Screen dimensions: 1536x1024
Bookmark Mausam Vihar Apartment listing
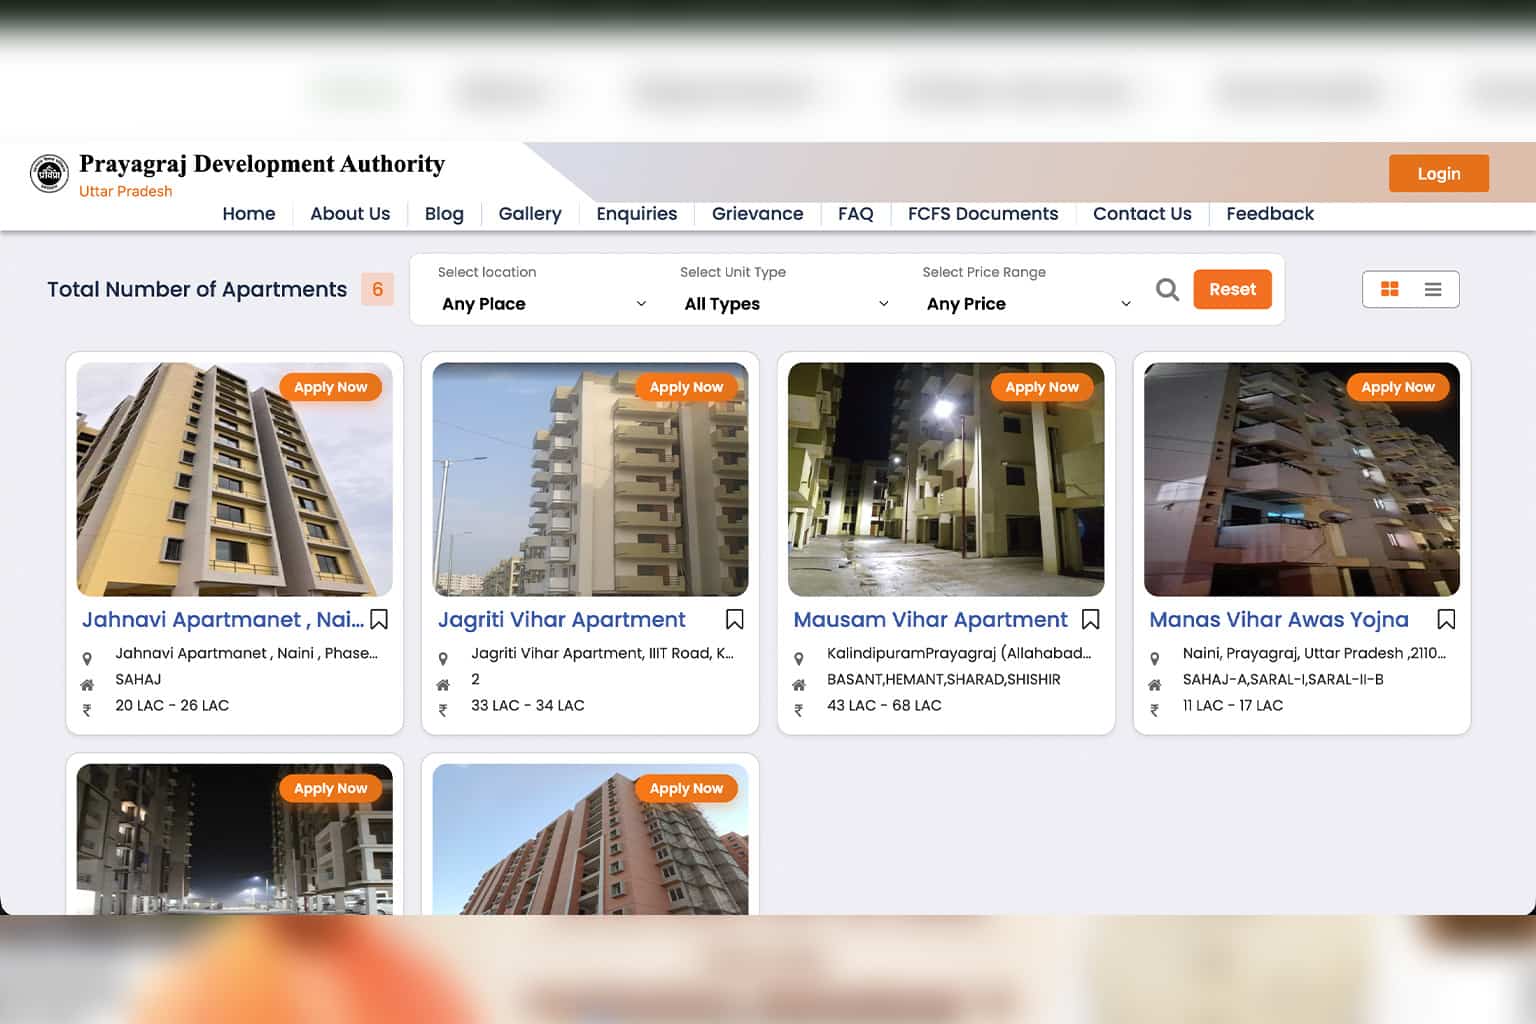(x=1091, y=620)
